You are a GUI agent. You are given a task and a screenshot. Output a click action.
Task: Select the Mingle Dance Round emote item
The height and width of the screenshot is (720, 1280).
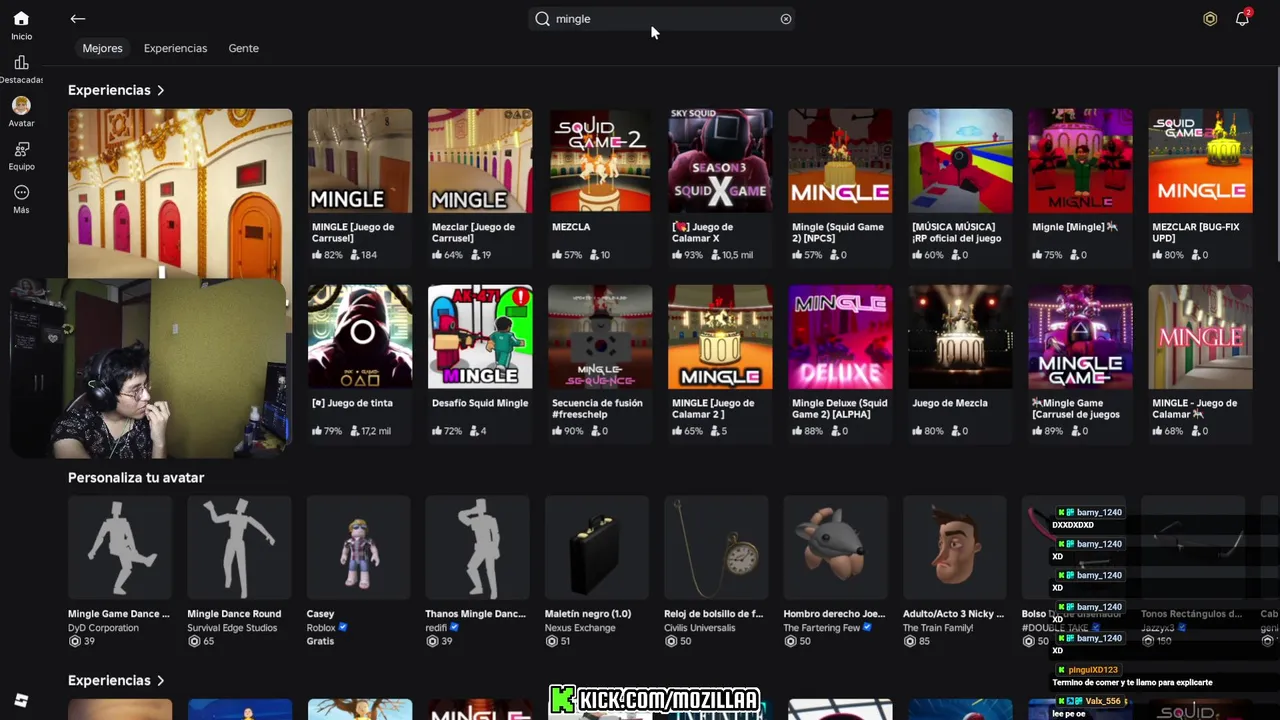click(239, 571)
